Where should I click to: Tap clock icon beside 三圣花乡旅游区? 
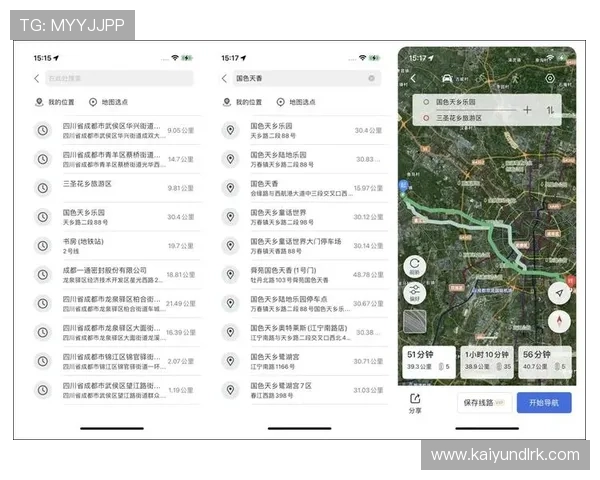tap(43, 188)
